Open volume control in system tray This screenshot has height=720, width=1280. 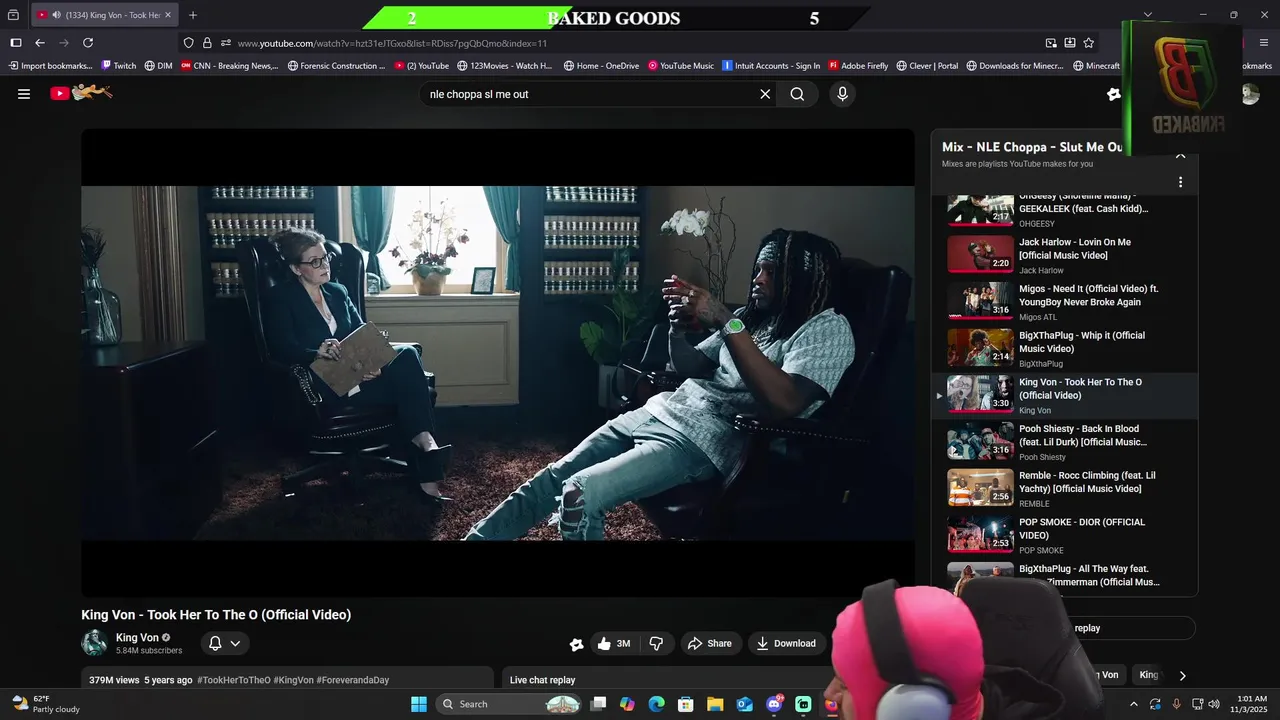(x=1214, y=704)
